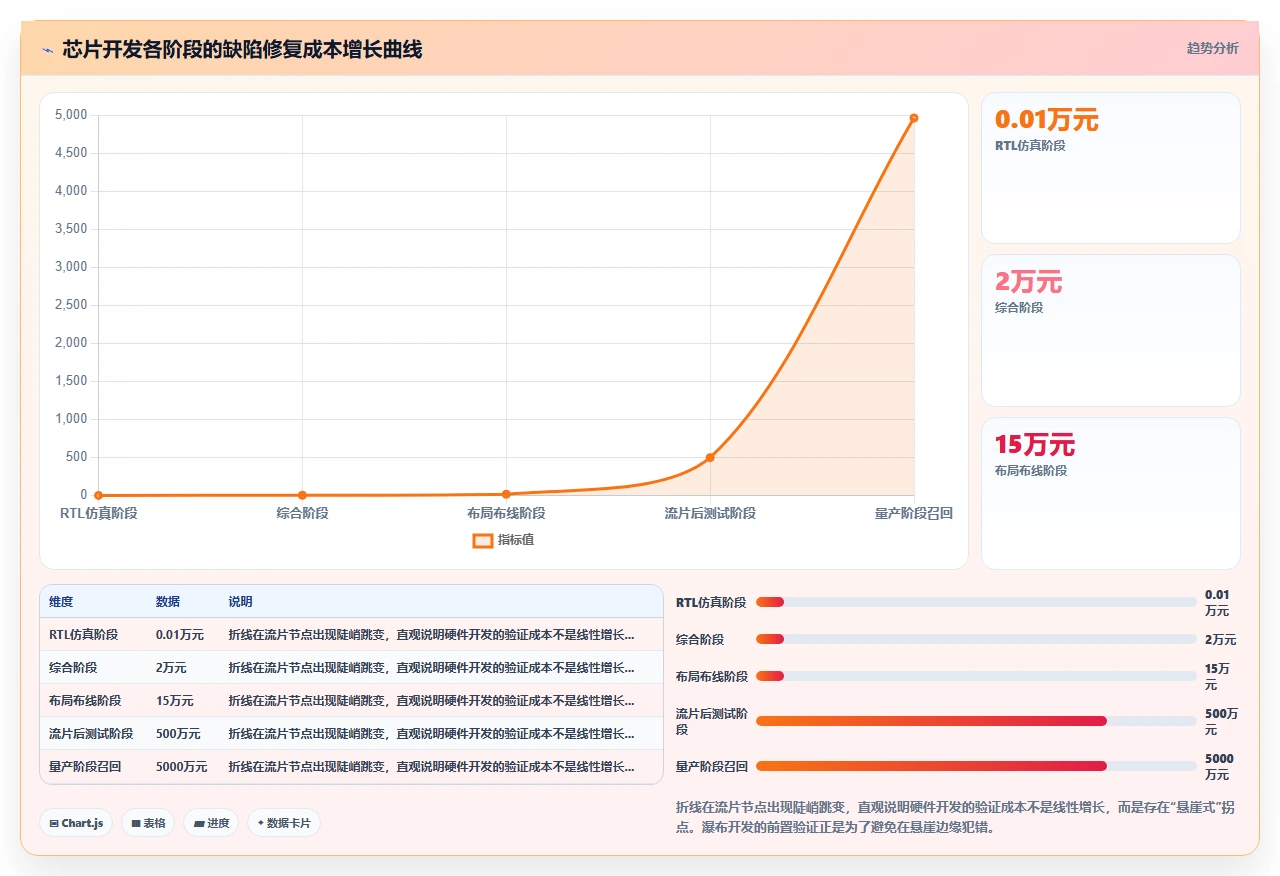The width and height of the screenshot is (1280, 876).
Task: Toggle the 指标值 legend color box
Action: (x=482, y=540)
